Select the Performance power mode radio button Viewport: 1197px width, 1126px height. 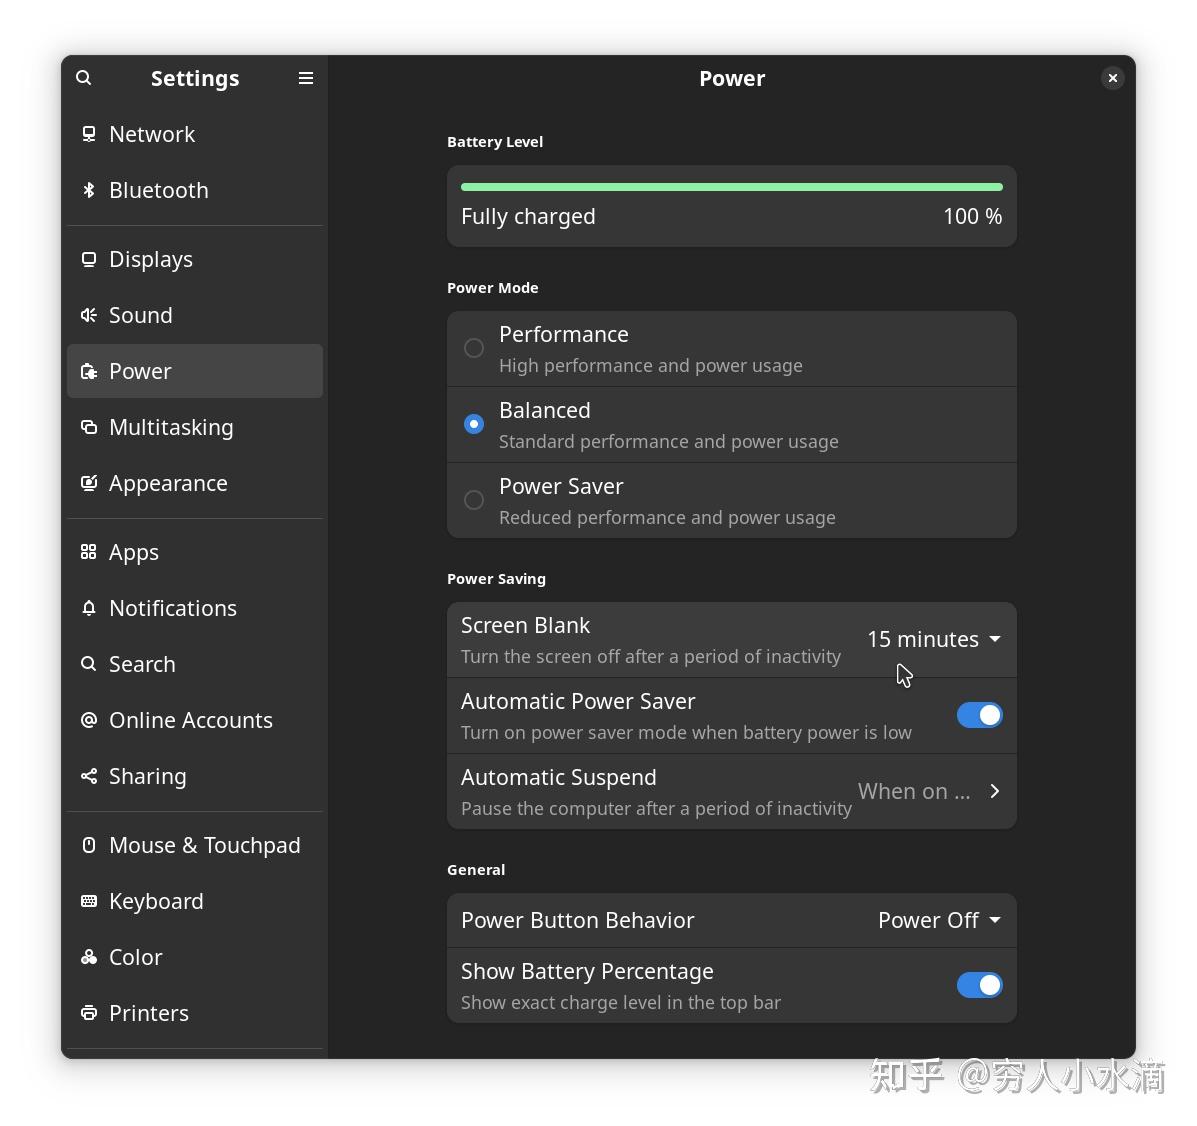[474, 348]
